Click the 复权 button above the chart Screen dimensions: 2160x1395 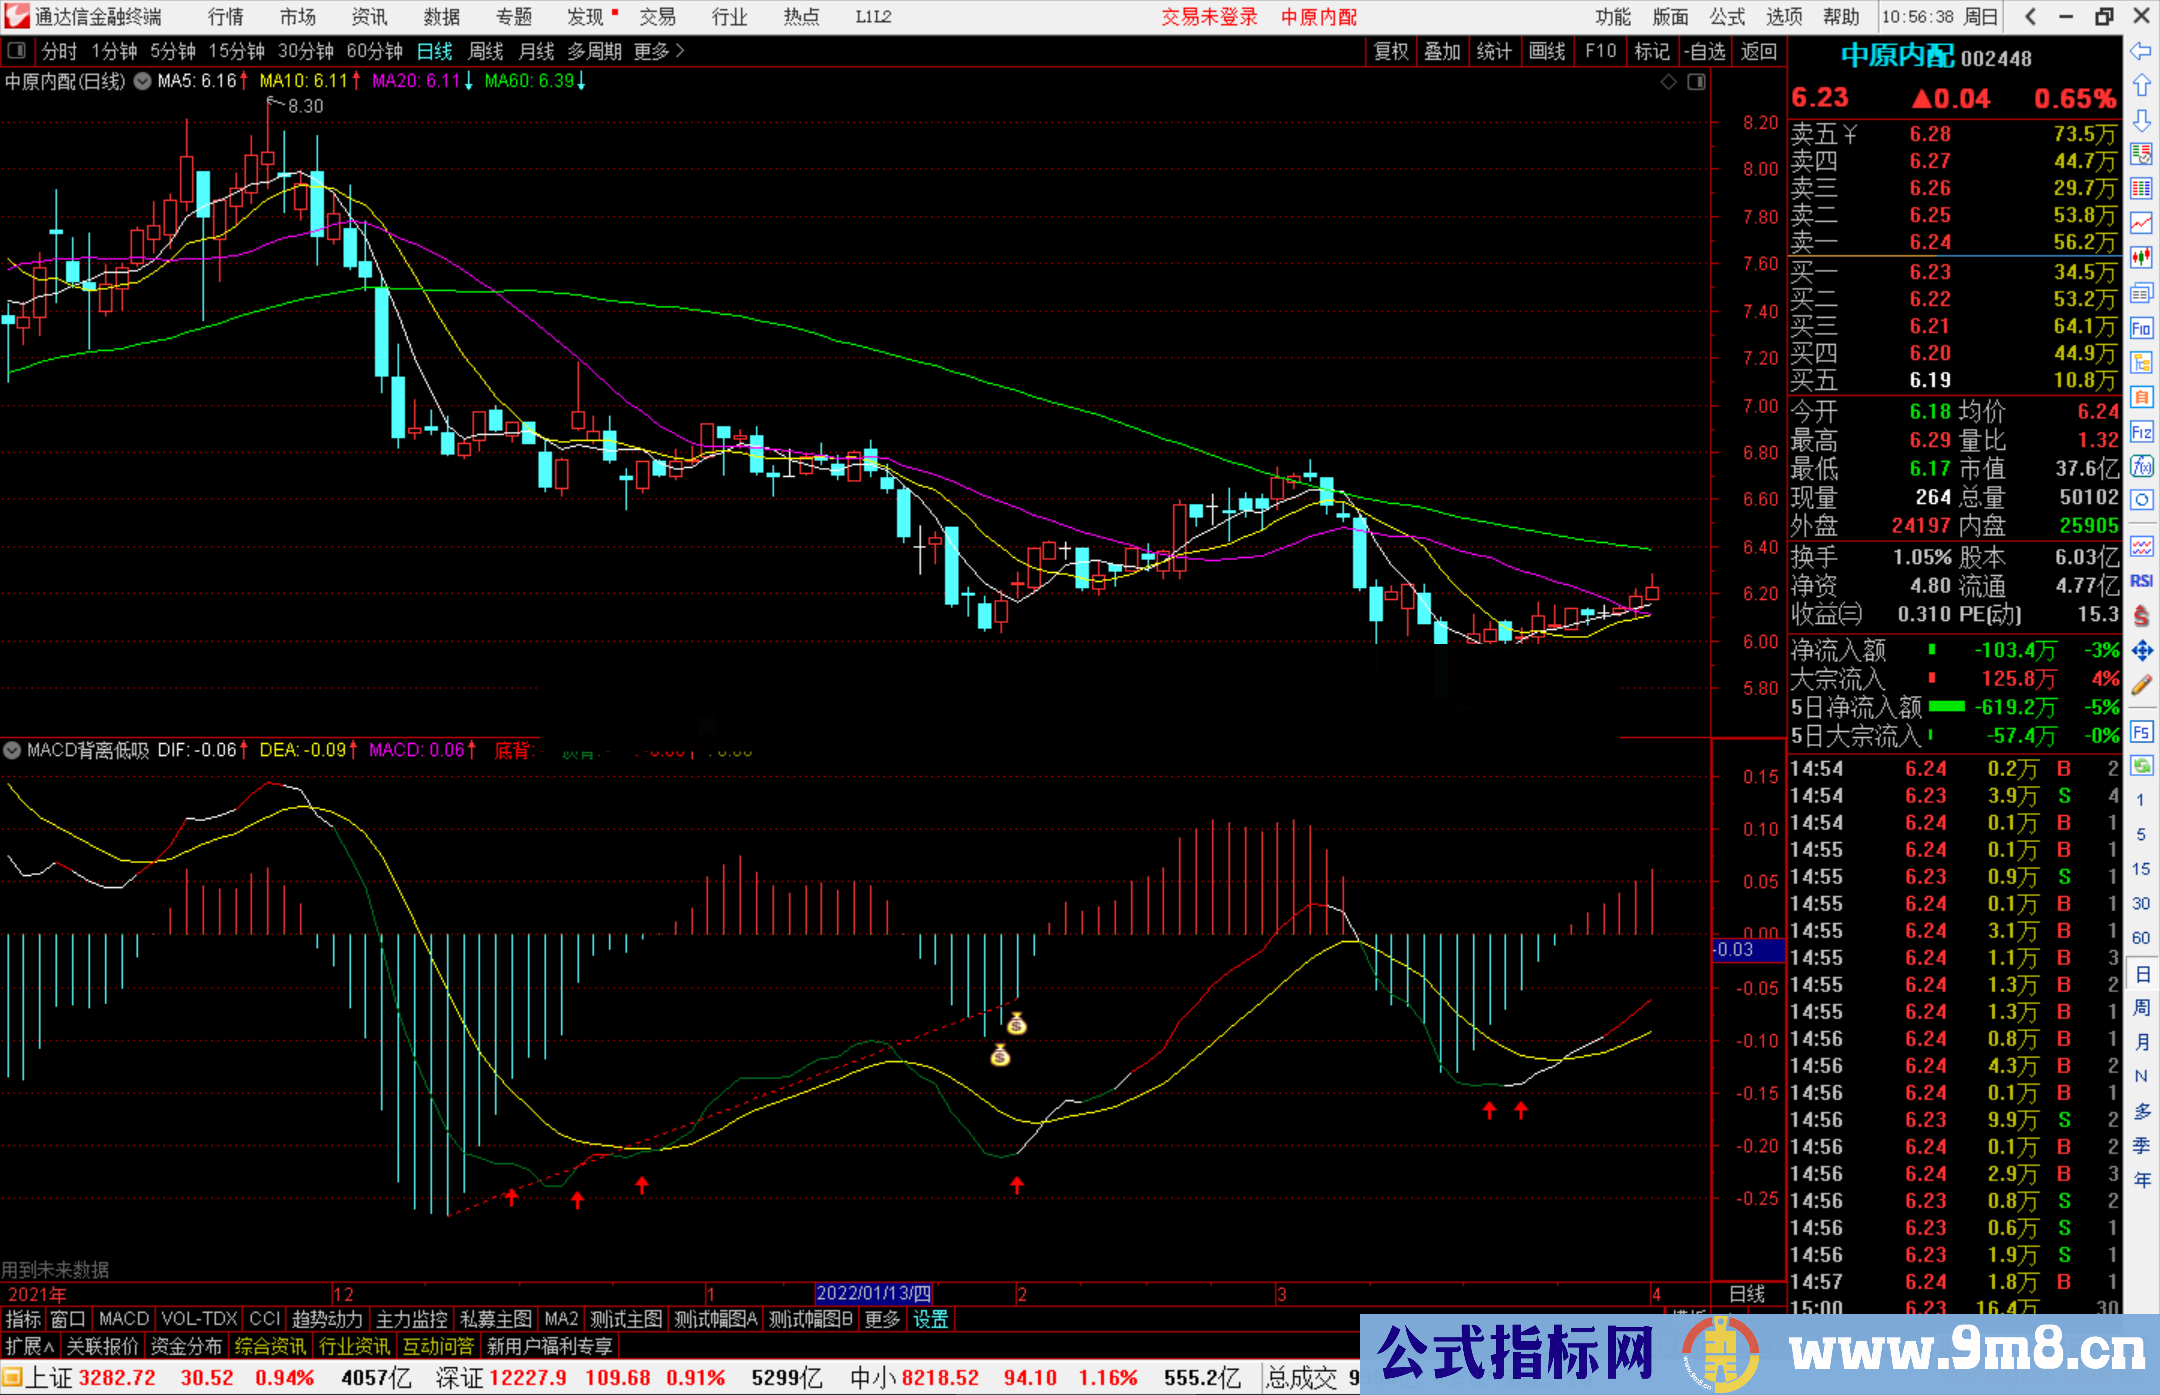click(x=1390, y=51)
